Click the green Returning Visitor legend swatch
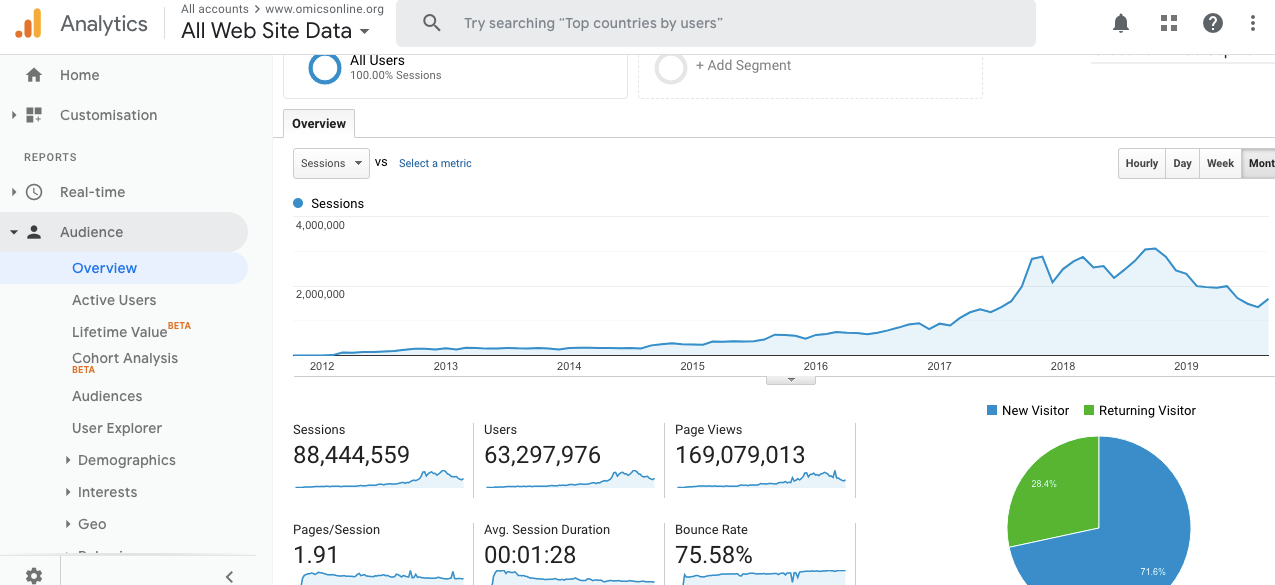 (1089, 410)
